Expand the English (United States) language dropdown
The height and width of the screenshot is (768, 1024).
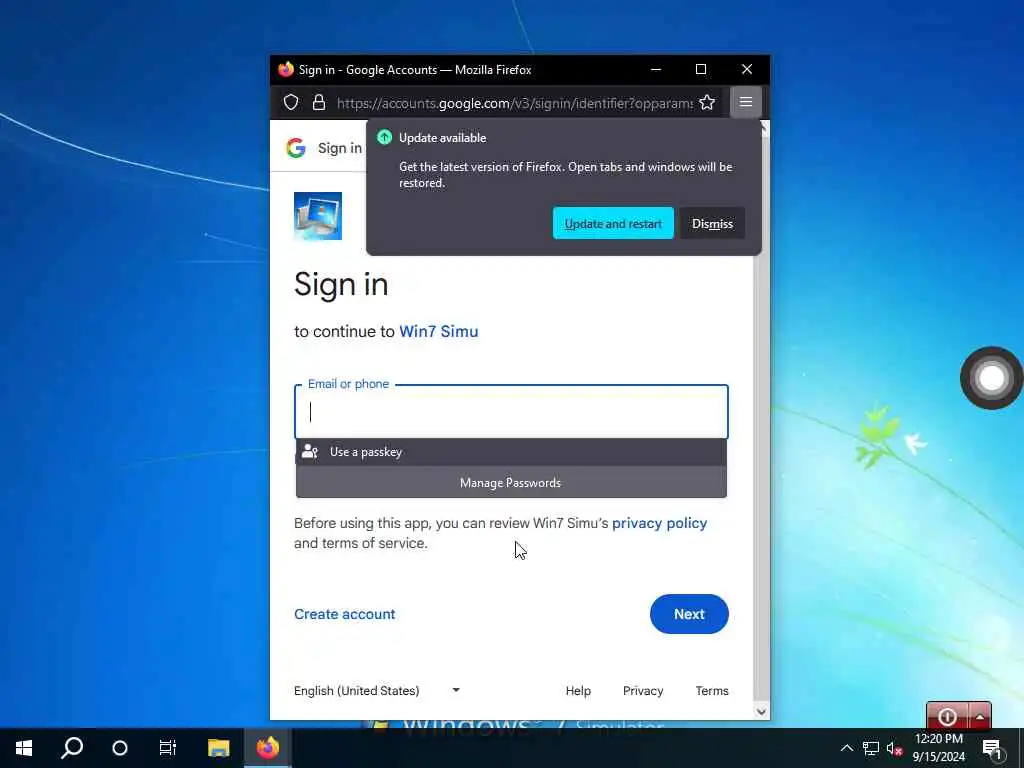377,690
